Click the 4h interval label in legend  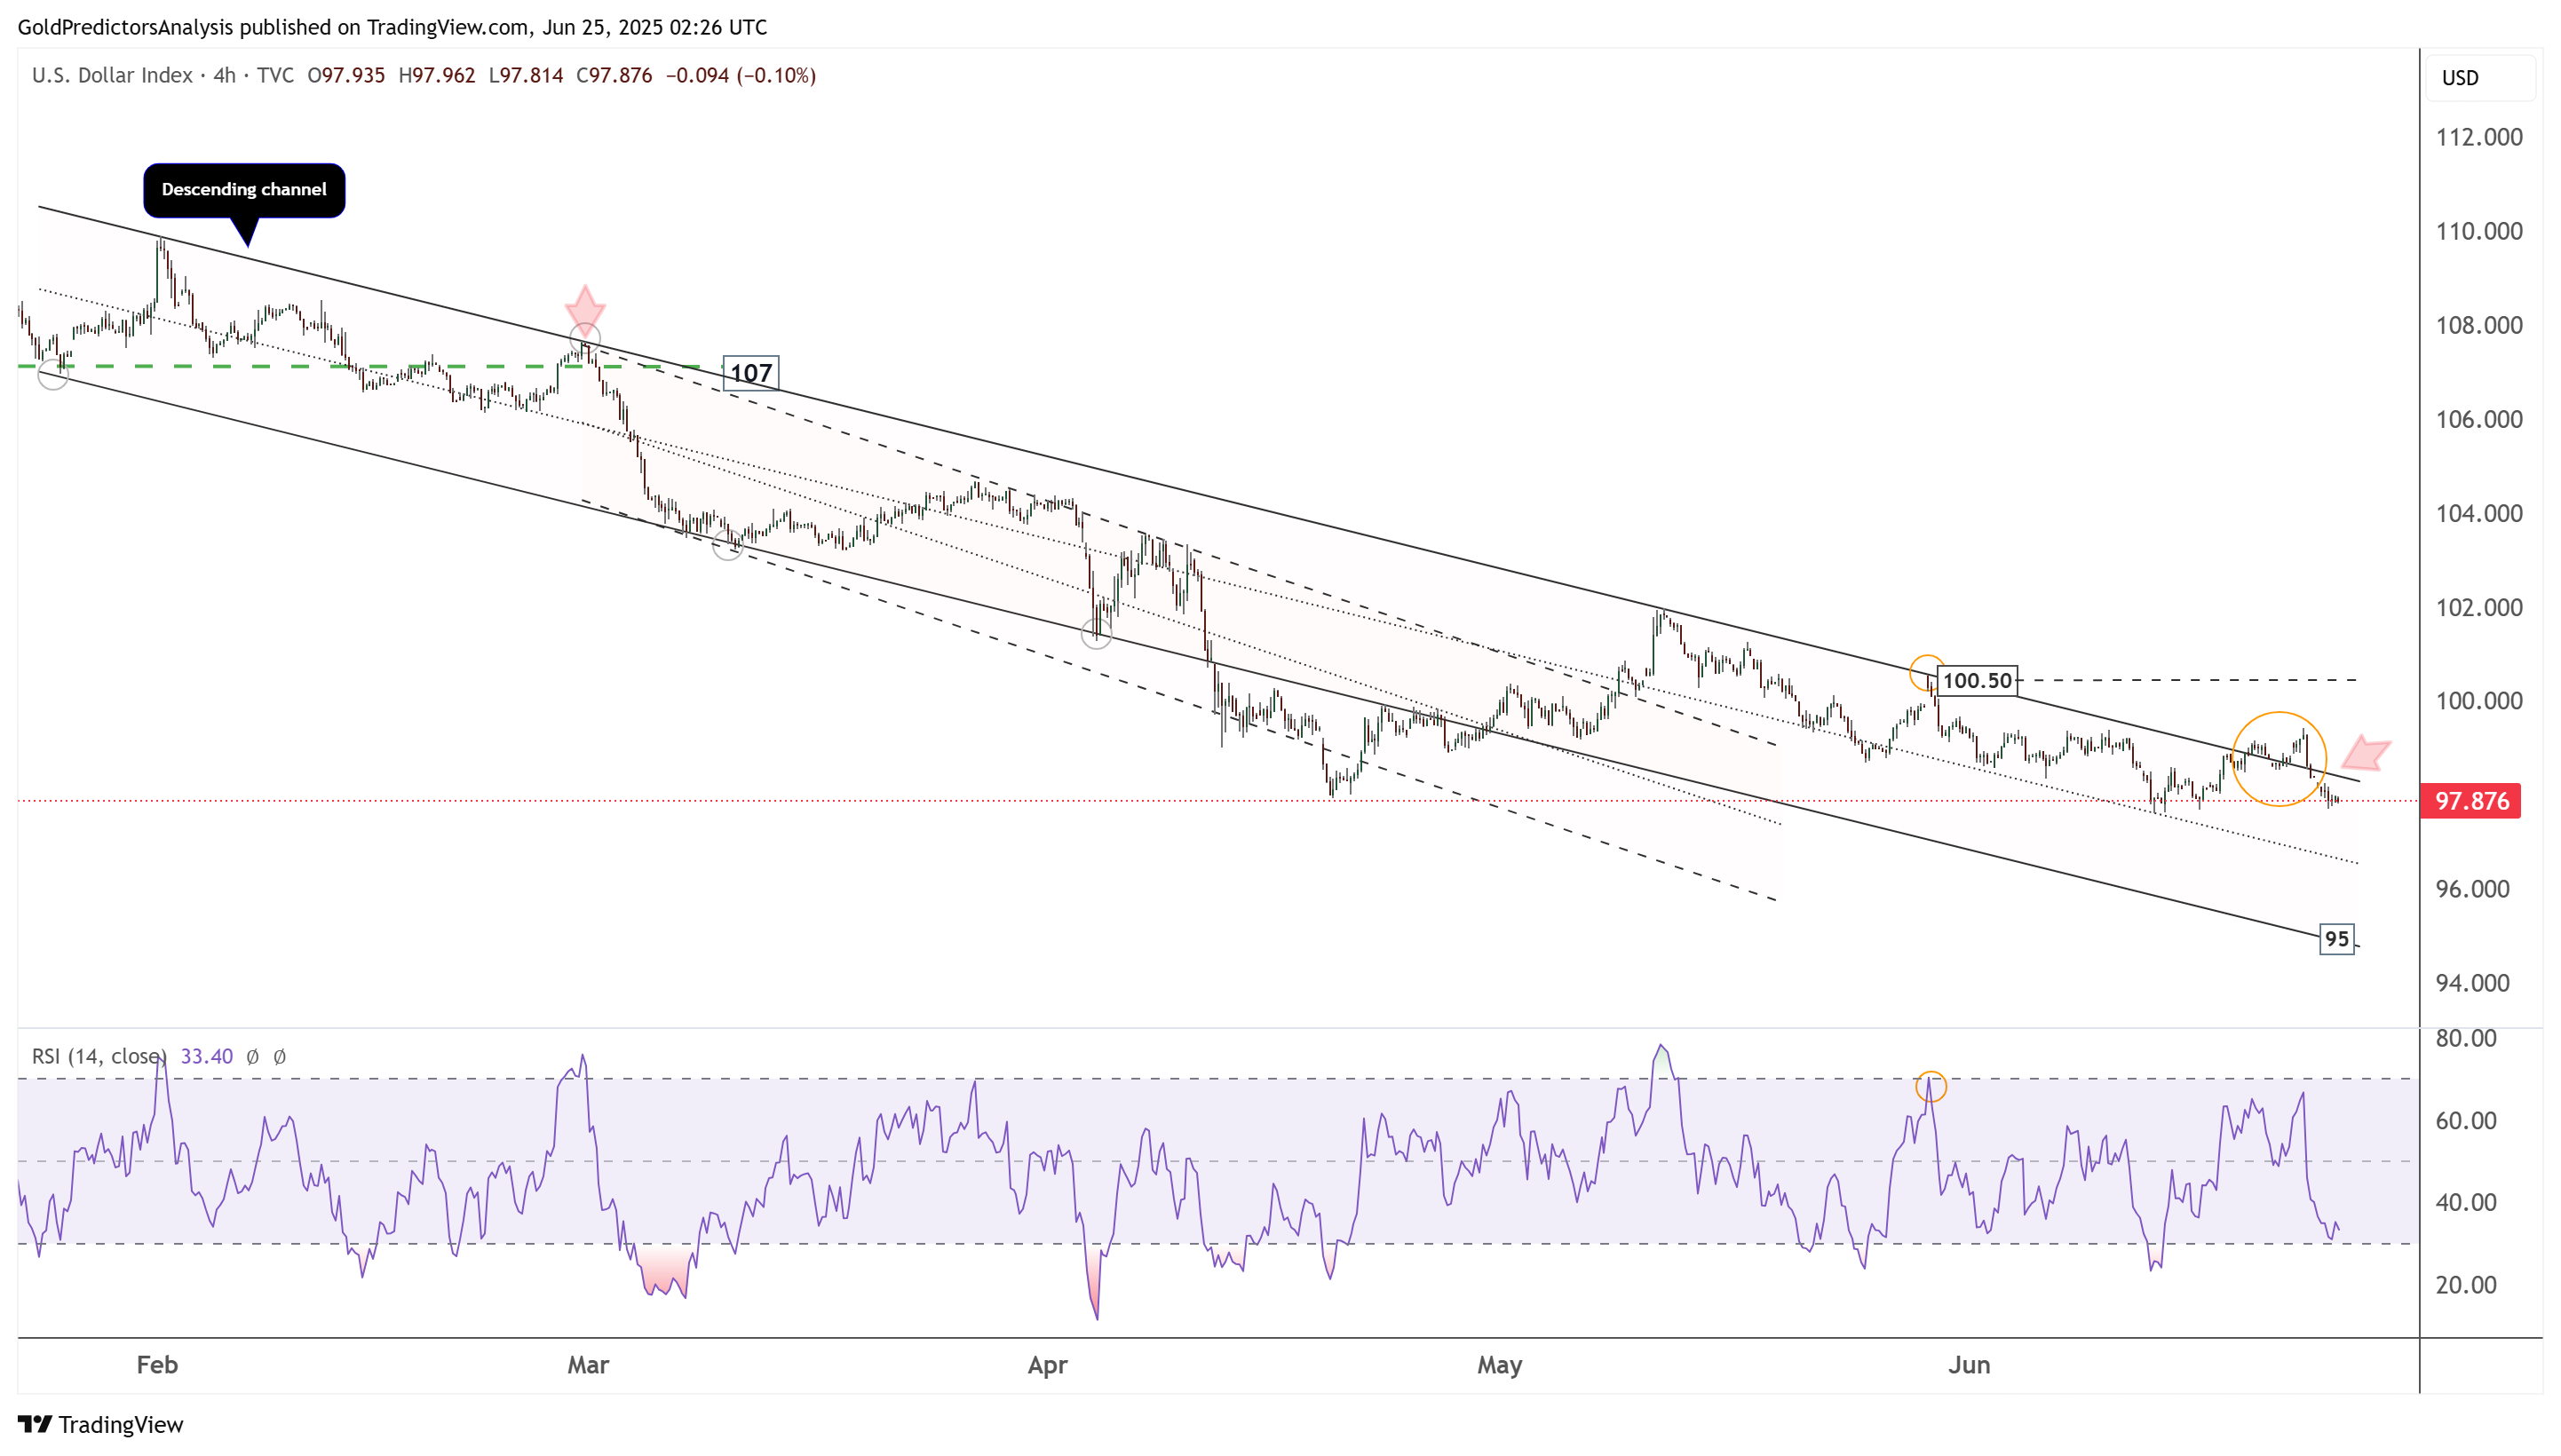pyautogui.click(x=224, y=75)
